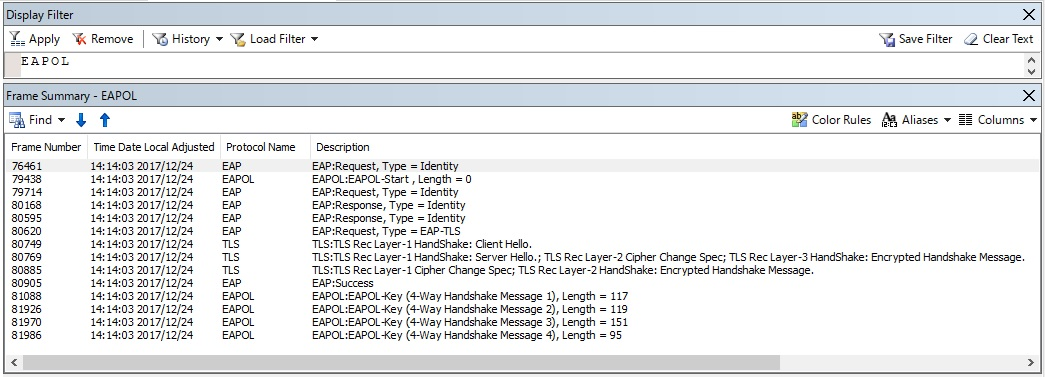
Task: Sort by Description column header
Action: click(x=343, y=147)
